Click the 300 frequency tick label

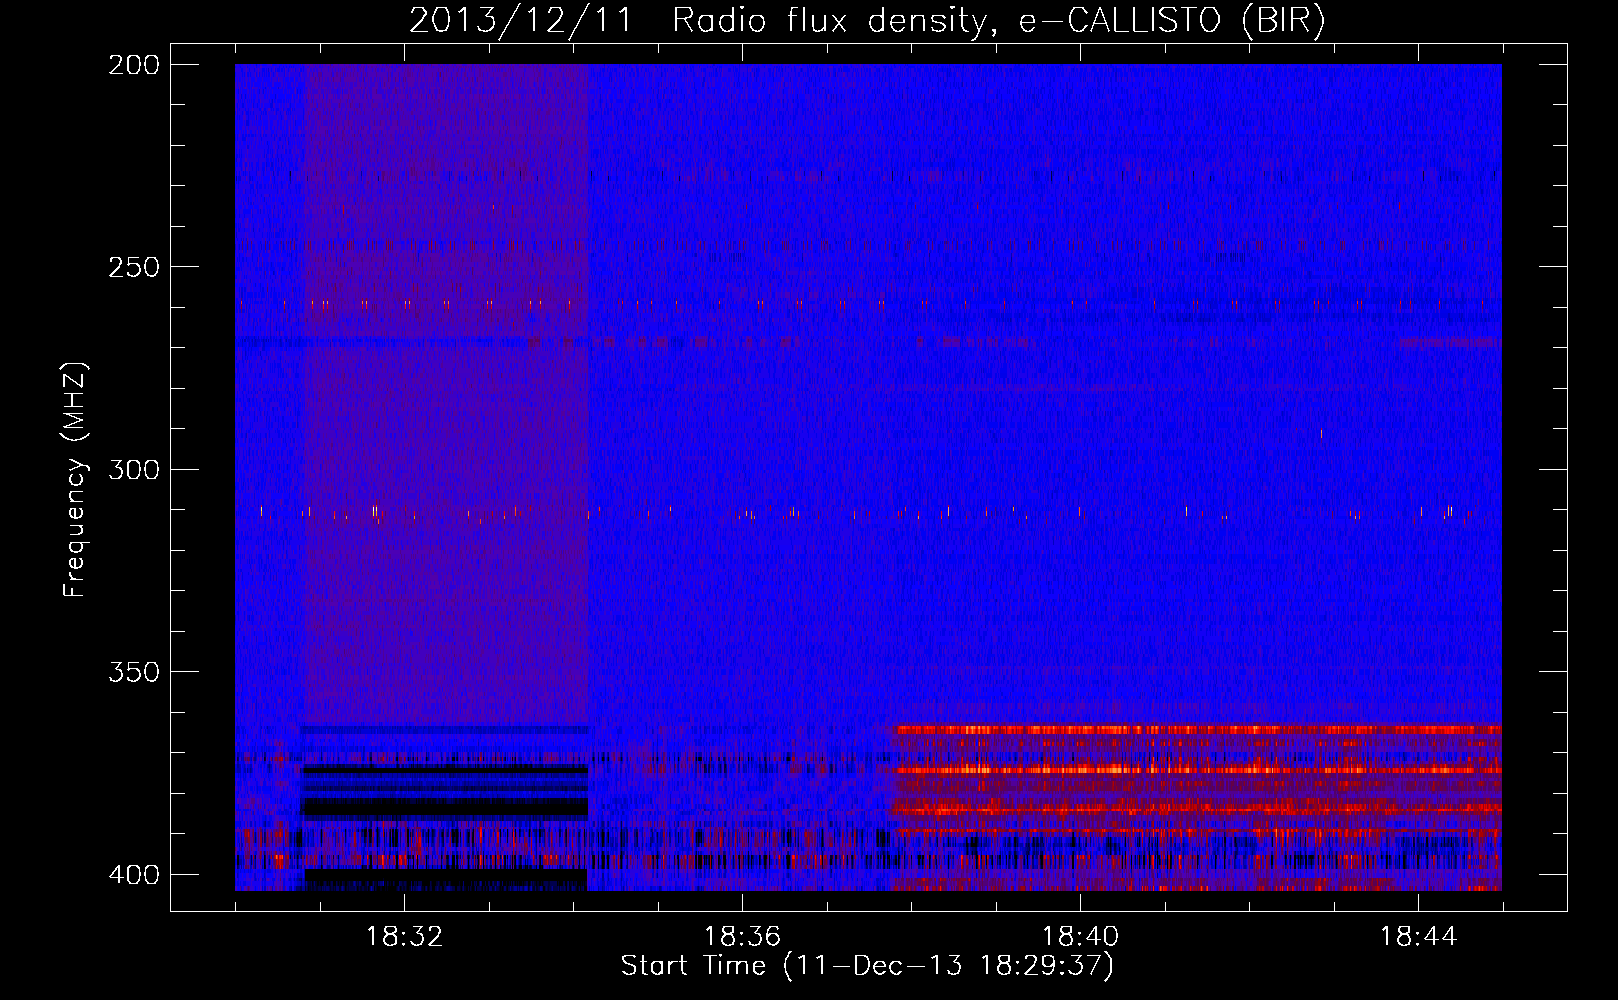click(133, 470)
